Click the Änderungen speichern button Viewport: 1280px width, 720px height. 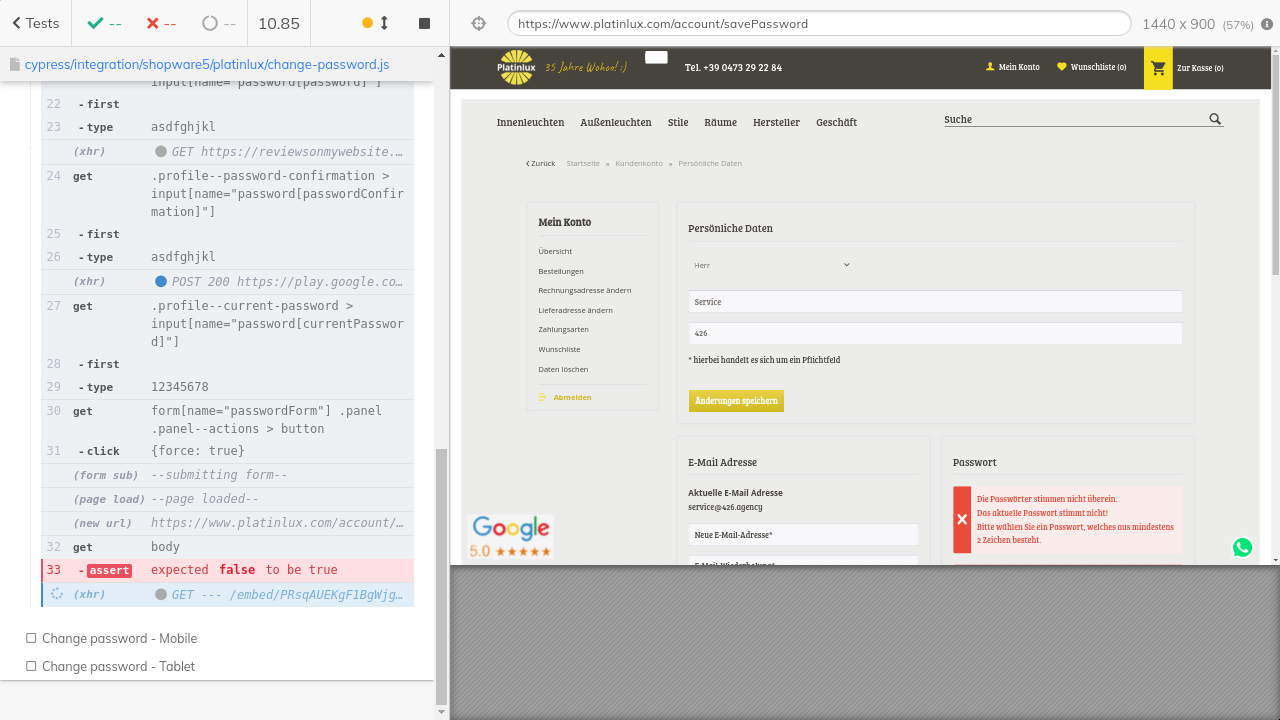[x=736, y=401]
